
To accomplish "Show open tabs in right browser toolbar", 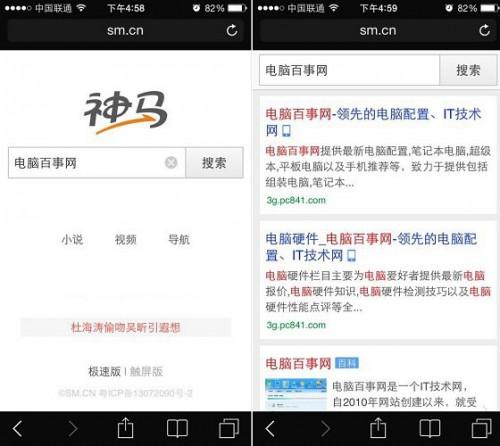I will coord(481,428).
